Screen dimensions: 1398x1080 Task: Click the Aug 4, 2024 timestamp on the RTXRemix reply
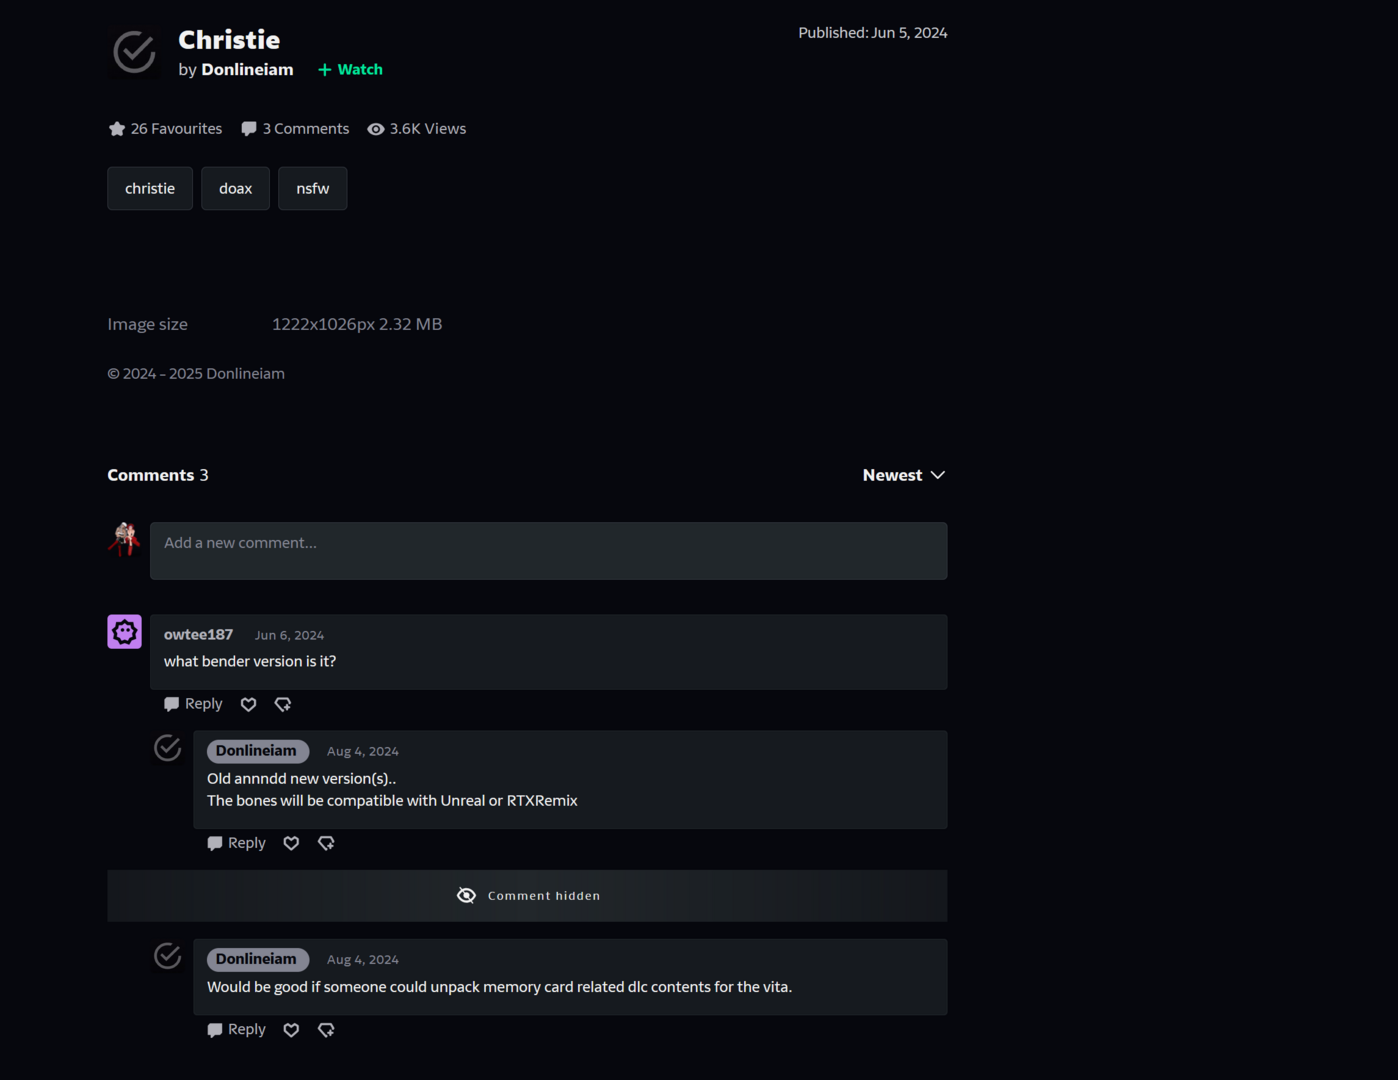(x=363, y=751)
